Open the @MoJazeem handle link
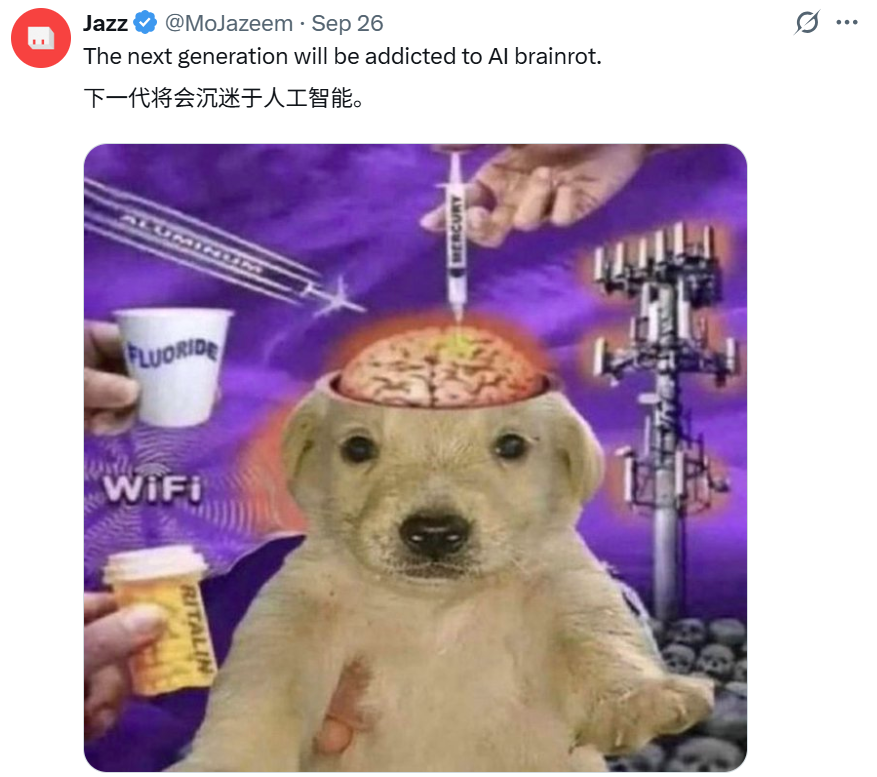 point(229,23)
